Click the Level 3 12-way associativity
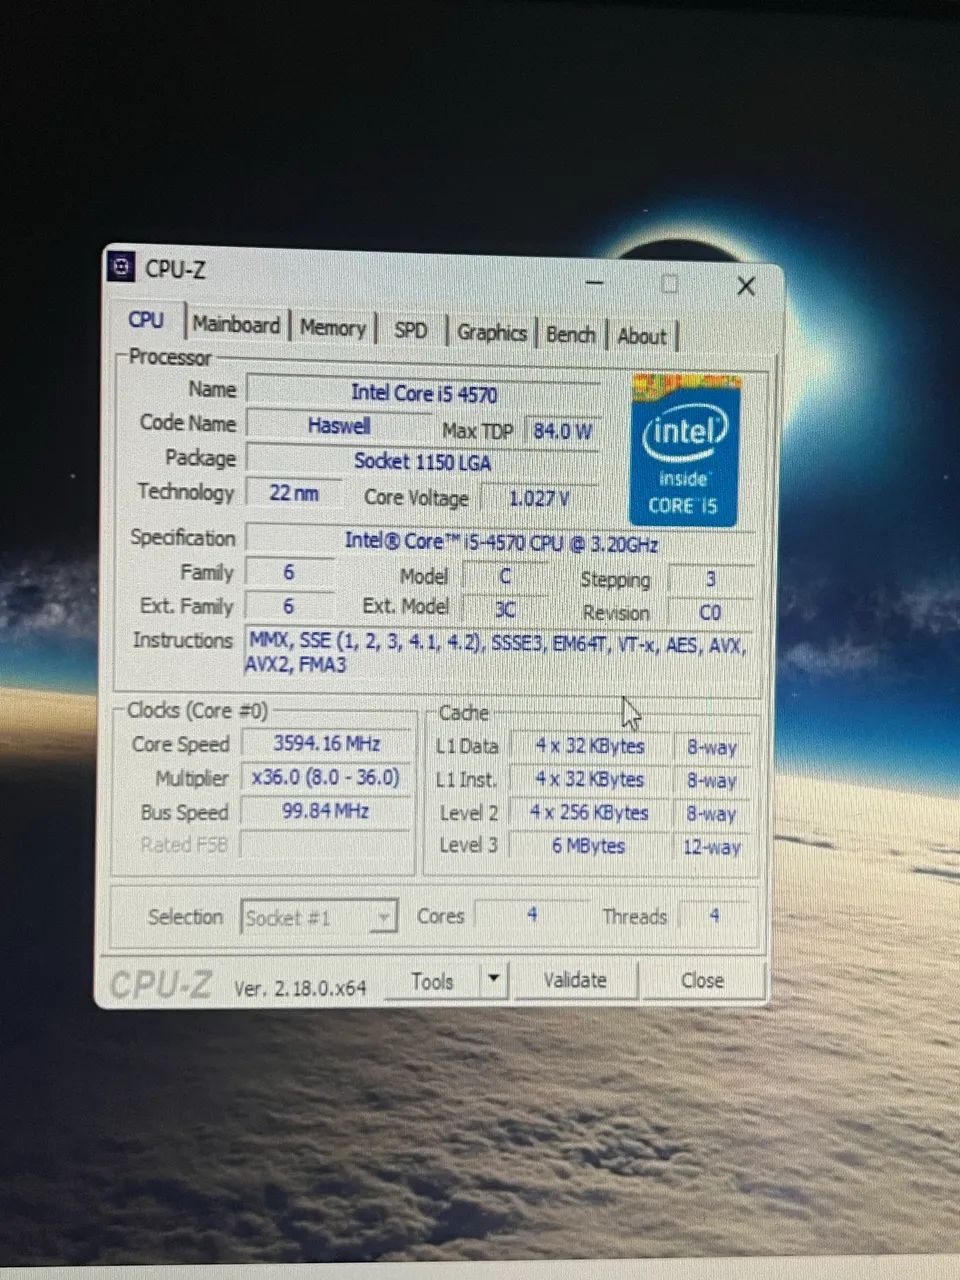 click(x=712, y=848)
